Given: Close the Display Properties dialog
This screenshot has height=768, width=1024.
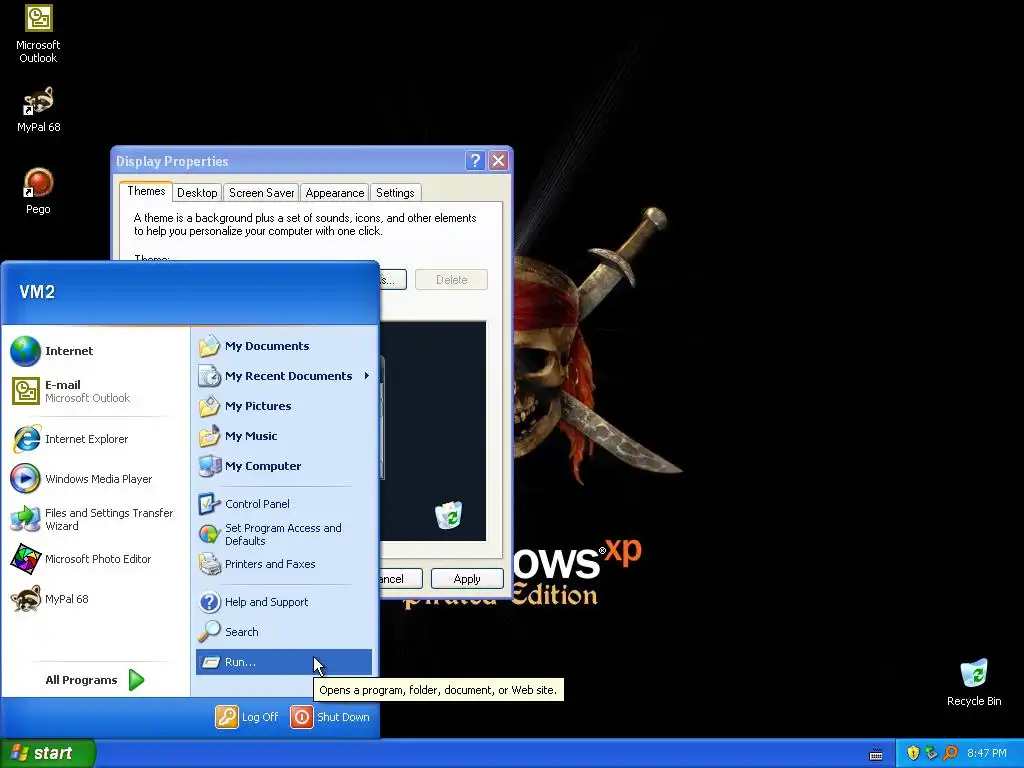Looking at the screenshot, I should coord(498,161).
